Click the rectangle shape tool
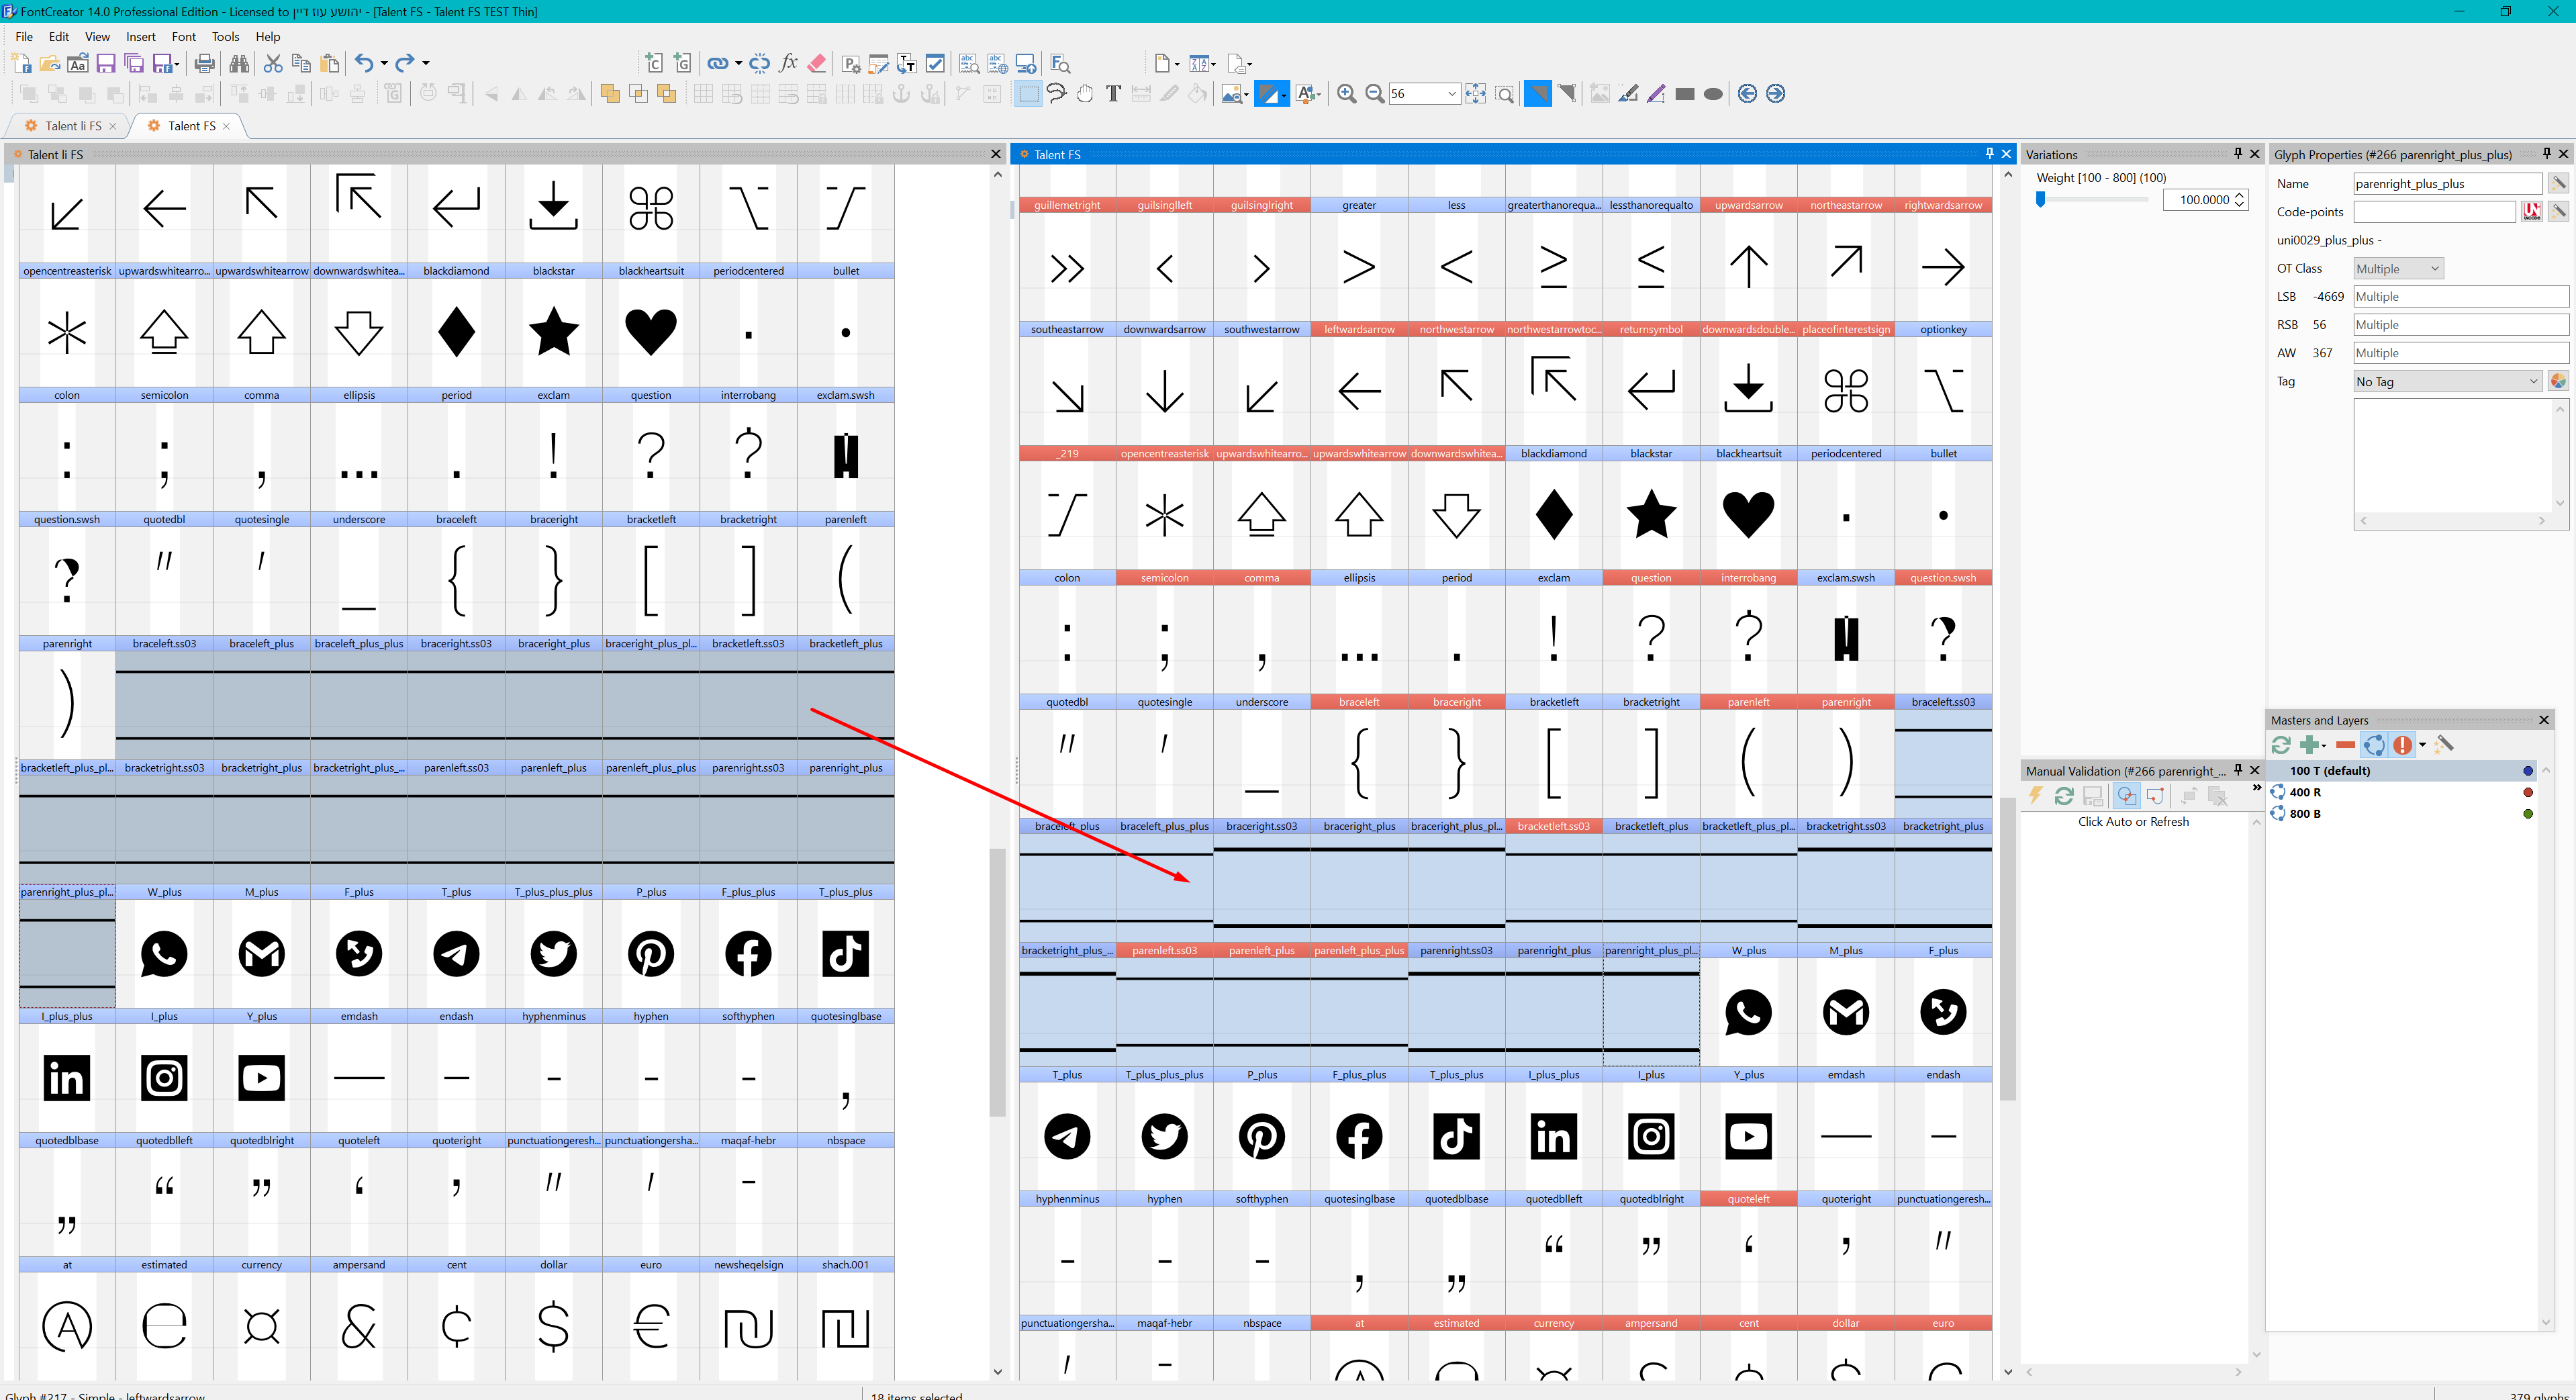The width and height of the screenshot is (2576, 1400). (x=1685, y=94)
